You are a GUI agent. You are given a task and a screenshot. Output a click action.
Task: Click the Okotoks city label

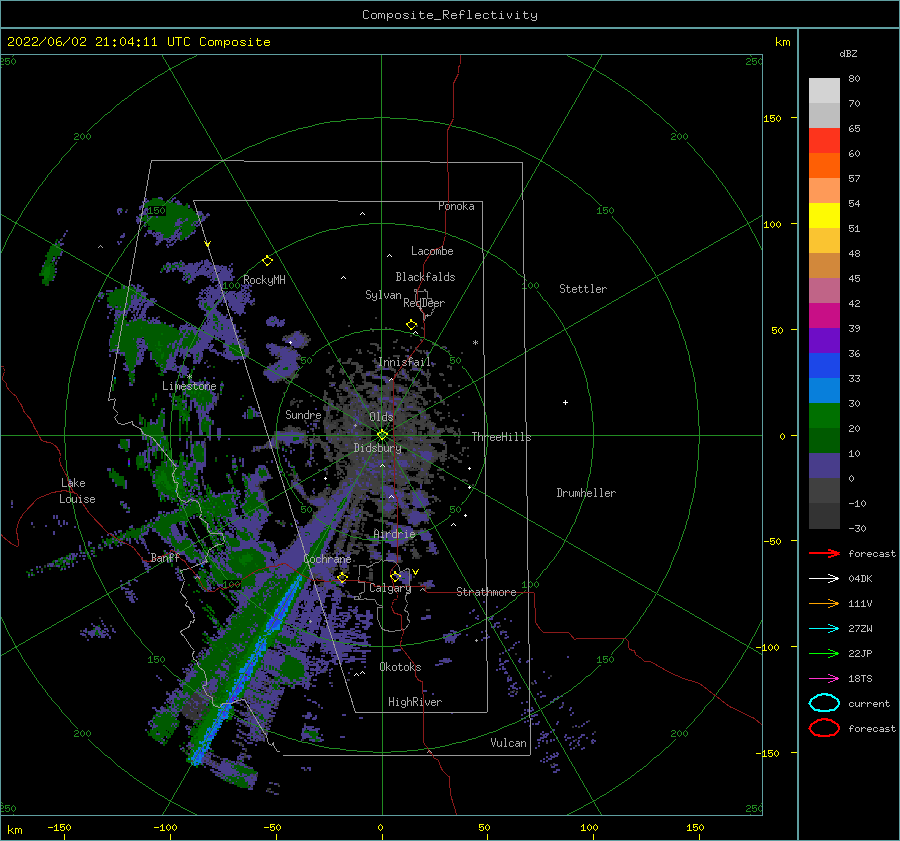pyautogui.click(x=400, y=667)
